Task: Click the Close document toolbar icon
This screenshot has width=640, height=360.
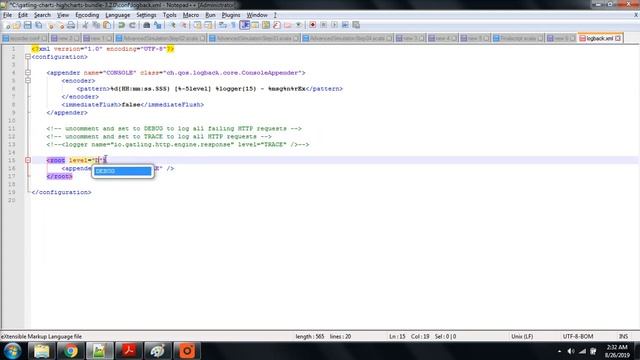Action: pos(50,25)
